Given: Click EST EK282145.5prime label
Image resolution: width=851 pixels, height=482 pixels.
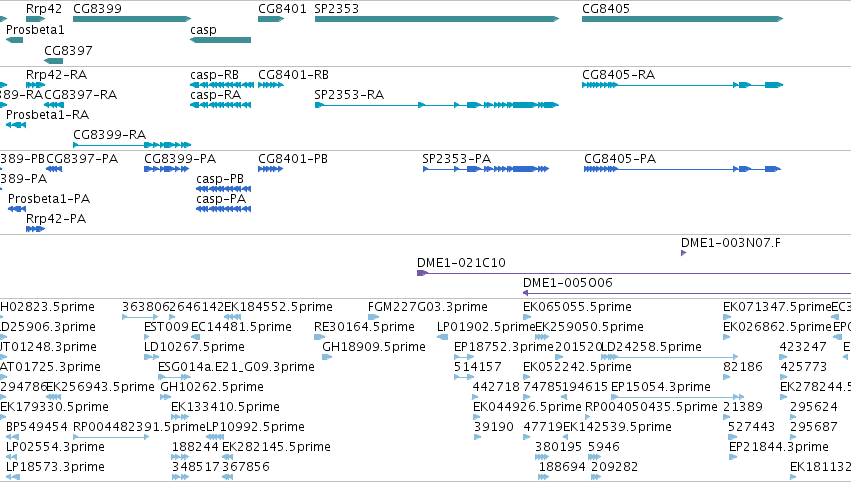Looking at the screenshot, I should [277, 447].
